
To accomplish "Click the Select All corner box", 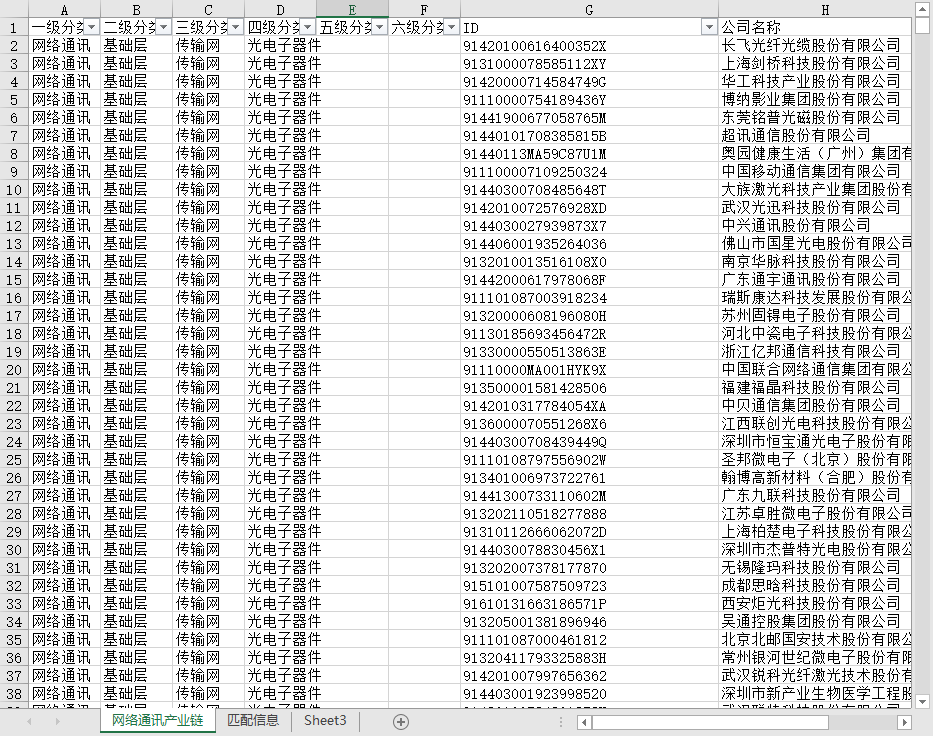I will [x=14, y=9].
